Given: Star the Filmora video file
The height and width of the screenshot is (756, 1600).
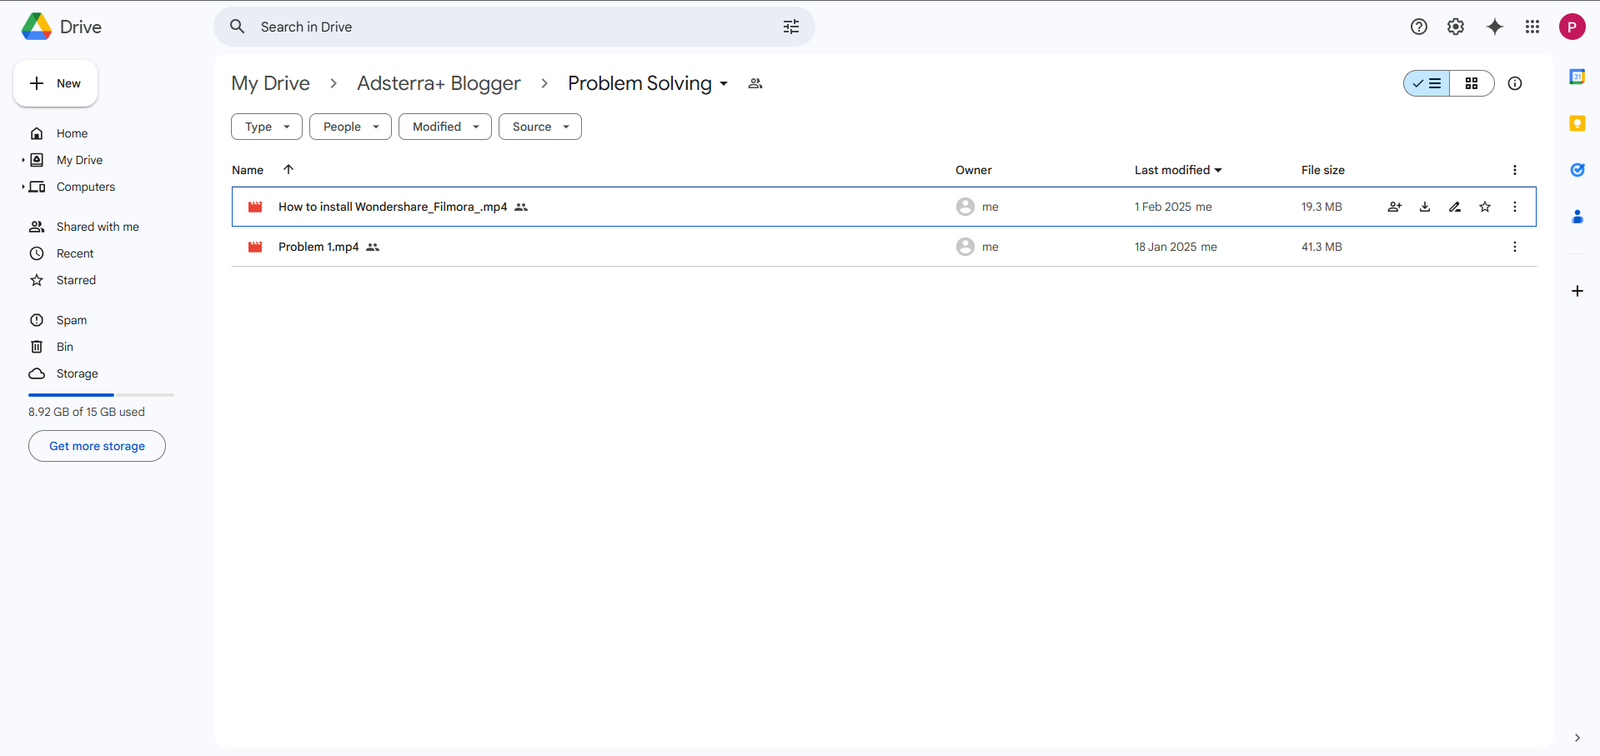Looking at the screenshot, I should tap(1485, 207).
